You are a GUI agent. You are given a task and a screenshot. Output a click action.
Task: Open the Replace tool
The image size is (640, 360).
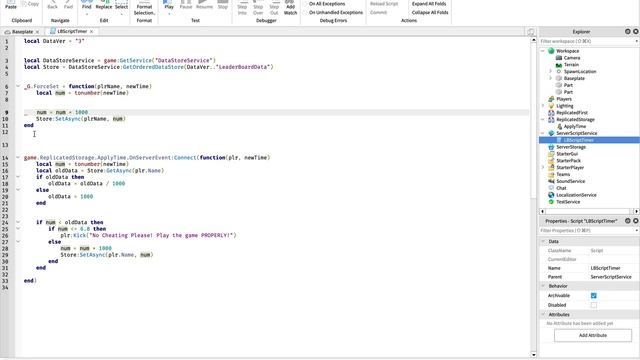coord(104,5)
